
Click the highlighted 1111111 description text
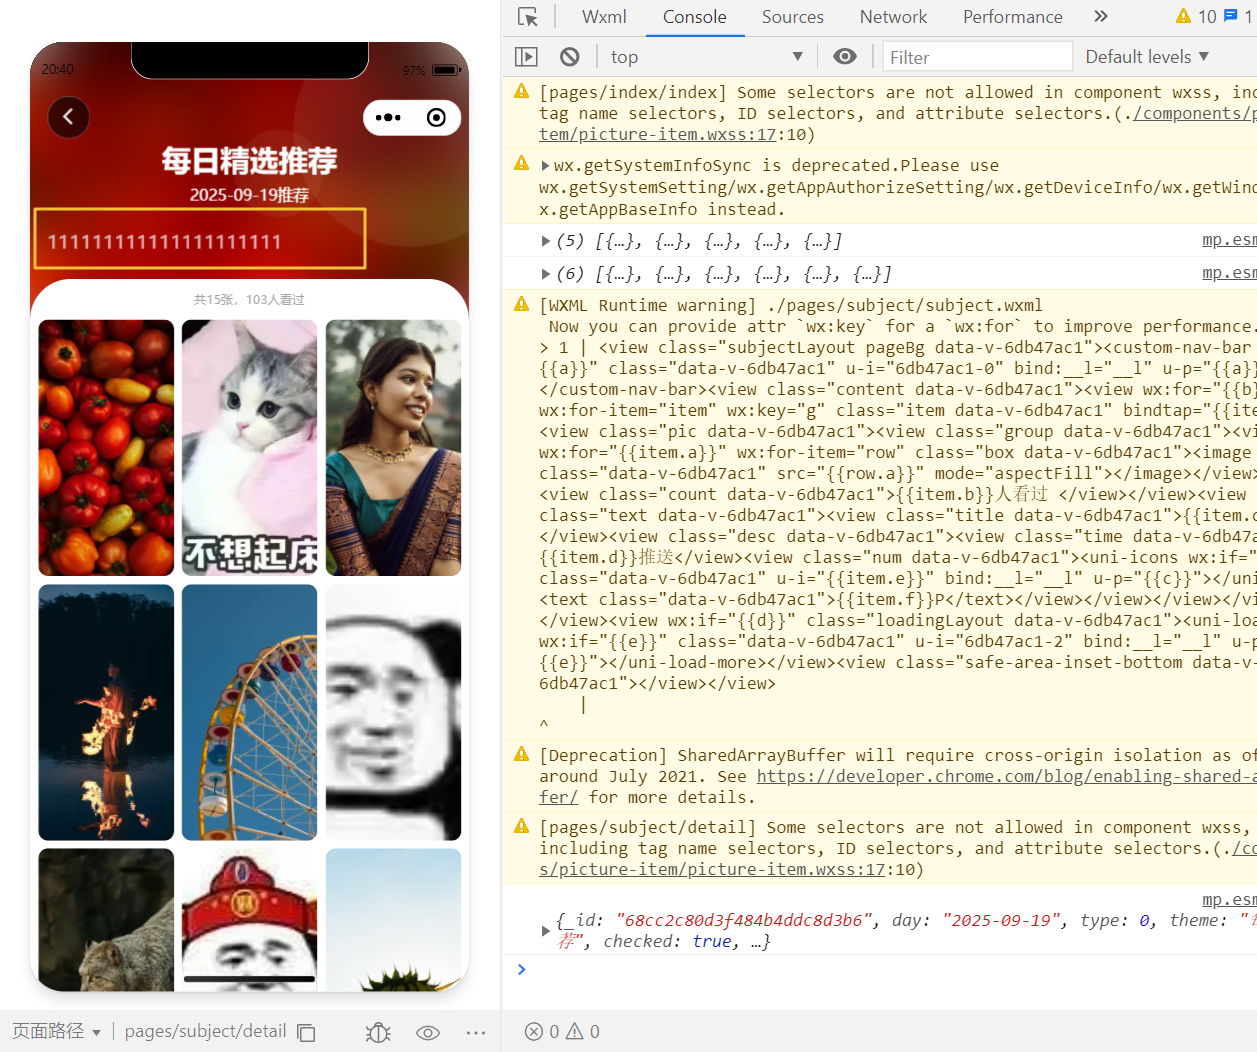[165, 242]
